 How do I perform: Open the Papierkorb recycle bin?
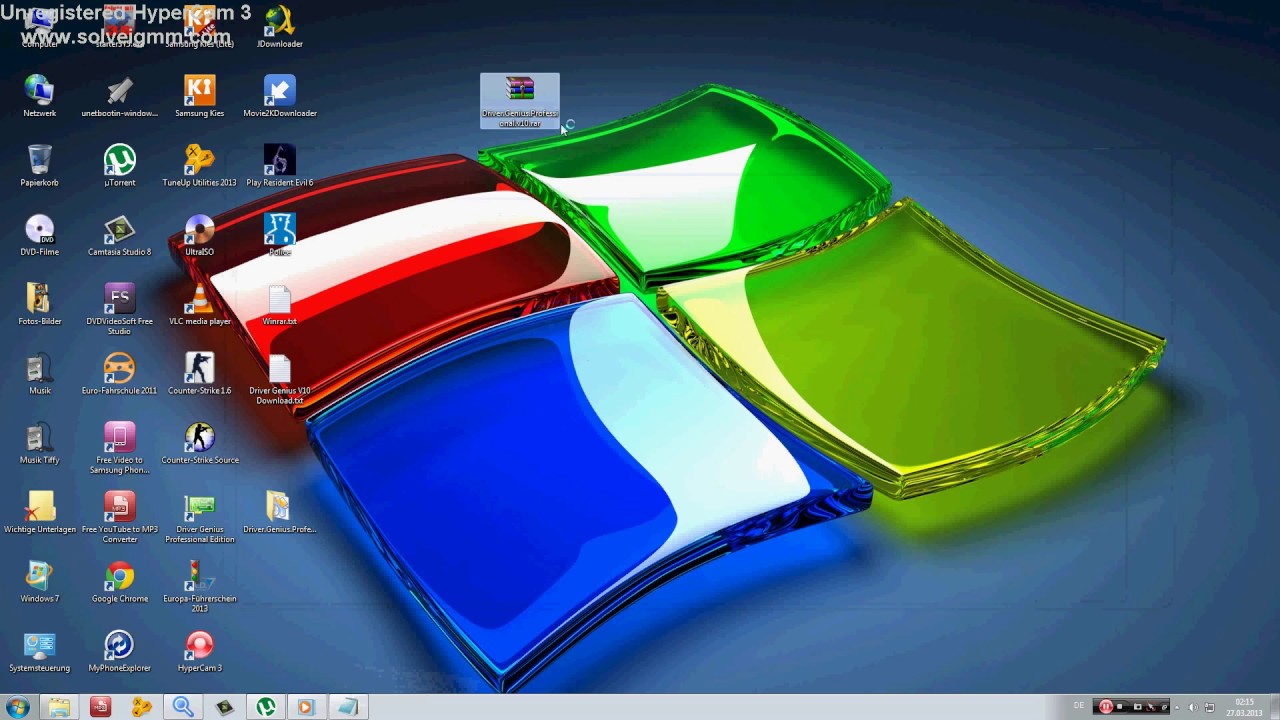pyautogui.click(x=40, y=166)
